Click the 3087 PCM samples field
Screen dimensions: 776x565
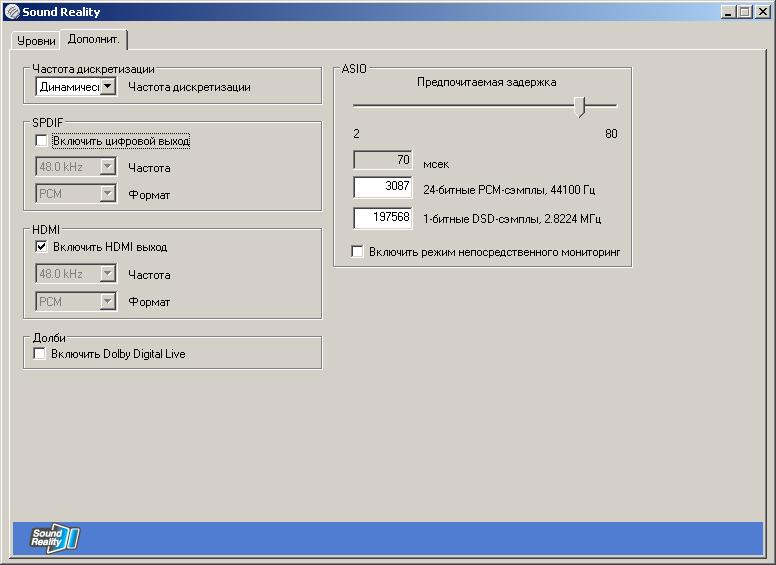[x=383, y=187]
